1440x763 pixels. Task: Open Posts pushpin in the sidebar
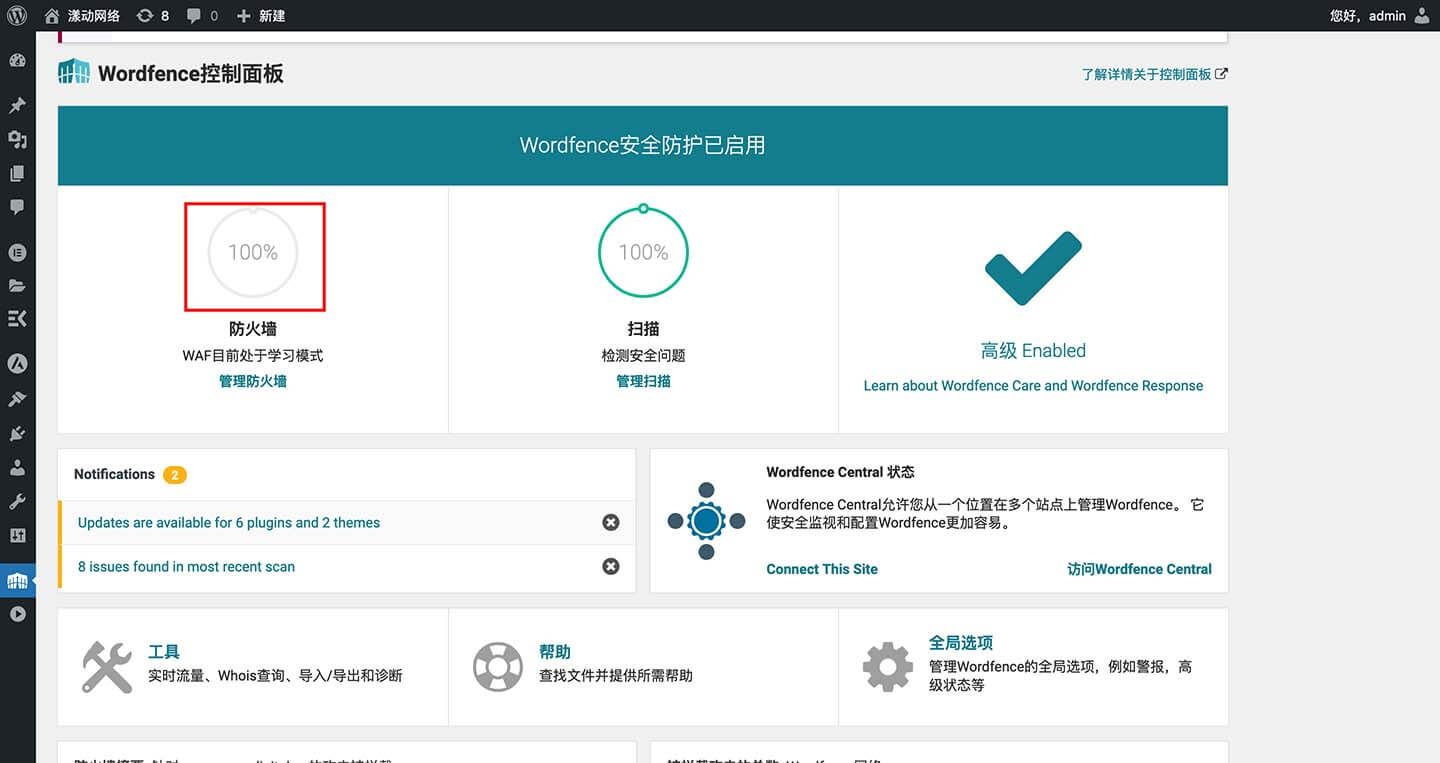[17, 105]
